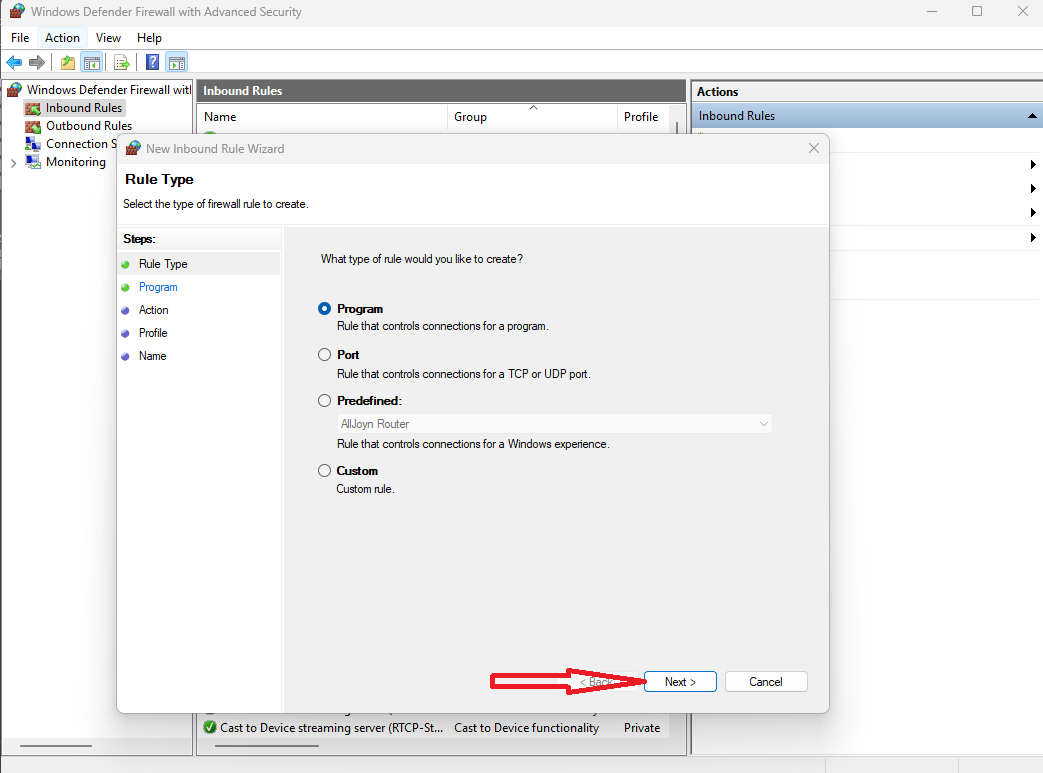Select the Program rule type radio button
Screen dimensions: 1043x773
click(x=324, y=309)
